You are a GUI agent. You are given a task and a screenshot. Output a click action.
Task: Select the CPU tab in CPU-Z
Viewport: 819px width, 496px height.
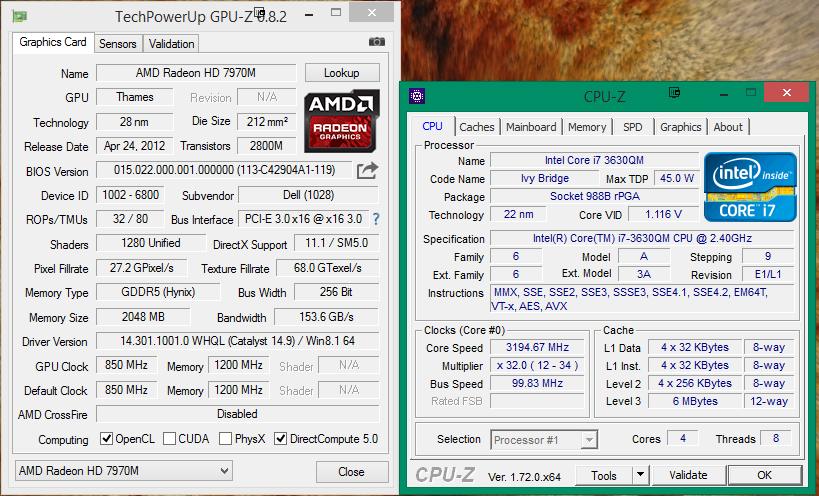pyautogui.click(x=432, y=126)
